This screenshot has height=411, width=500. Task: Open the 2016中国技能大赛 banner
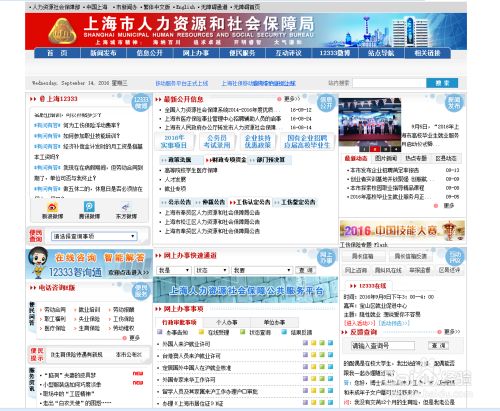pyautogui.click(x=402, y=230)
